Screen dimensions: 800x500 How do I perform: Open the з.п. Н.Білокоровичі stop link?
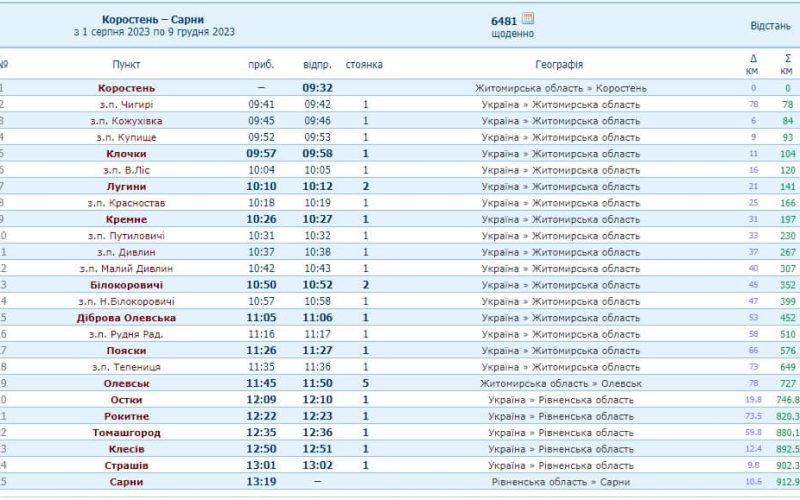click(x=126, y=301)
